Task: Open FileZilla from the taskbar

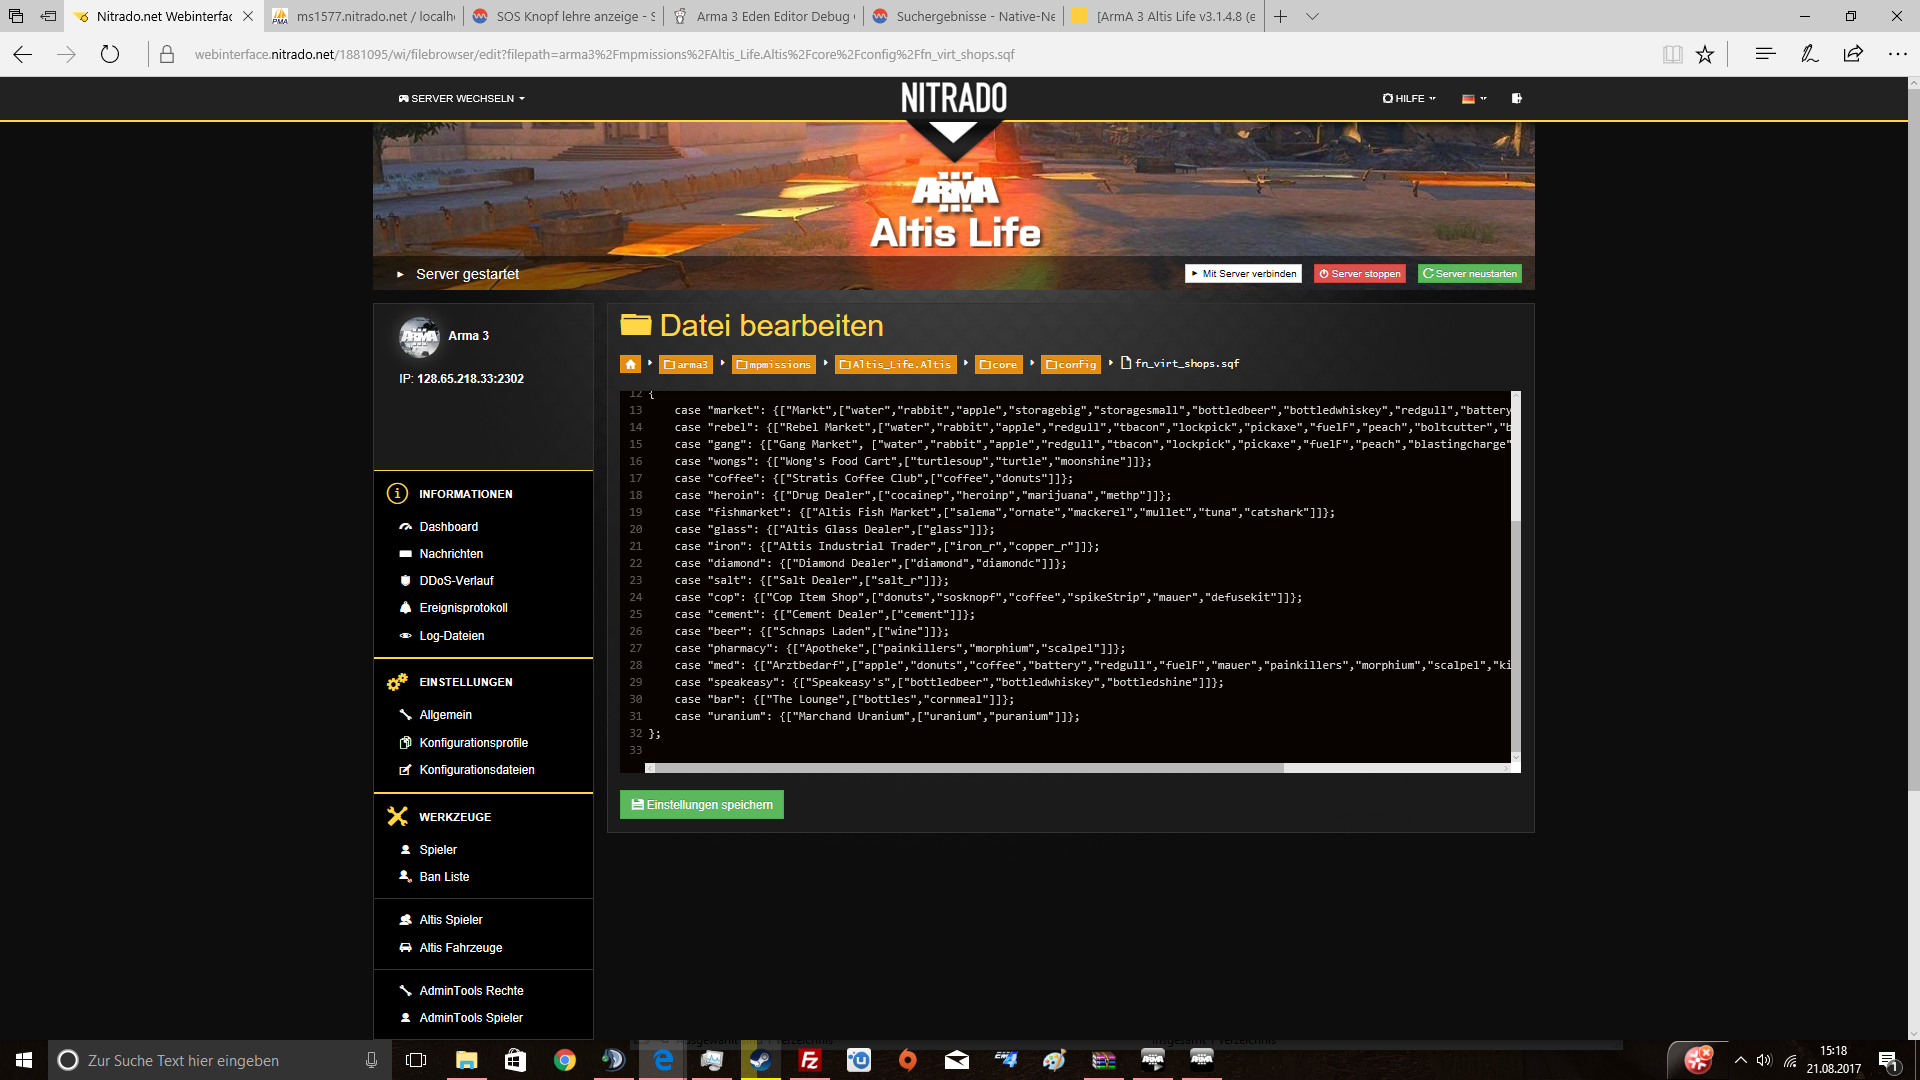Action: (x=810, y=1060)
